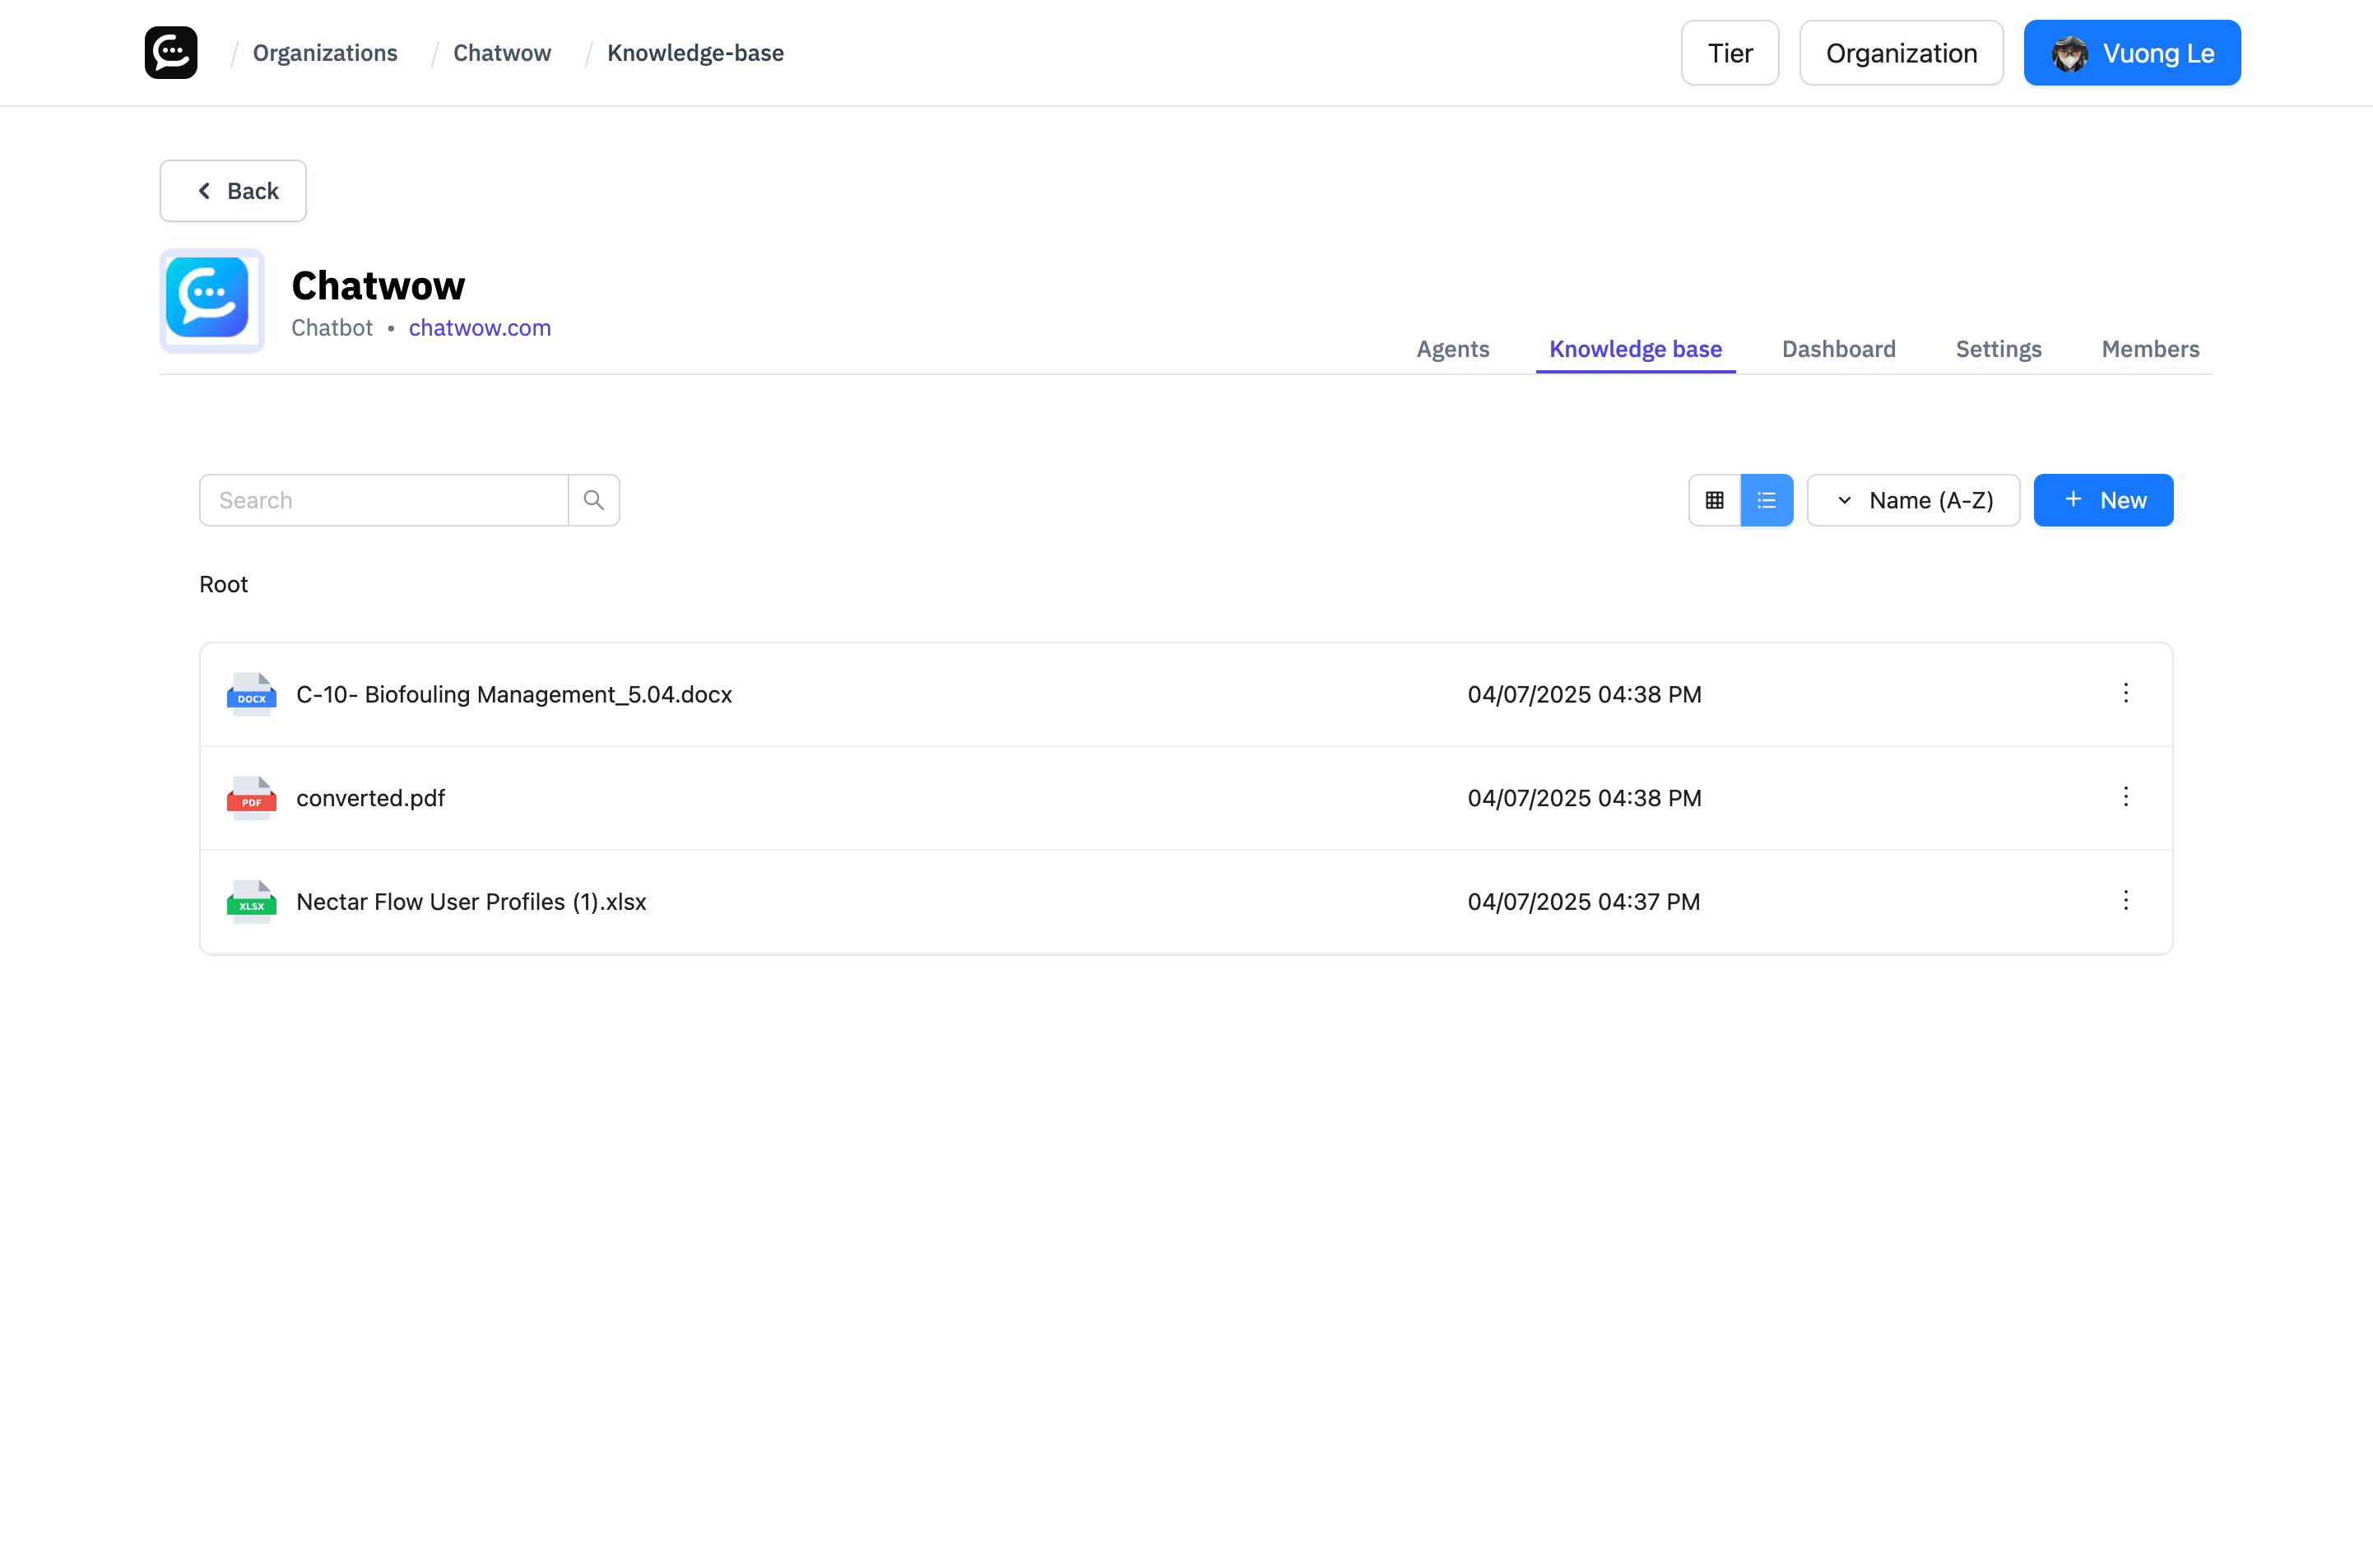Click the Tier button in the header
This screenshot has height=1568, width=2373.
(x=1729, y=52)
